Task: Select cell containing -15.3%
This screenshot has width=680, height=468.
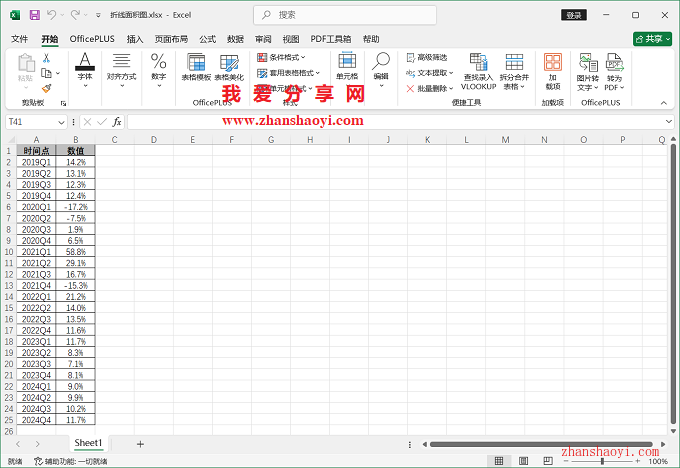Action: (x=75, y=286)
